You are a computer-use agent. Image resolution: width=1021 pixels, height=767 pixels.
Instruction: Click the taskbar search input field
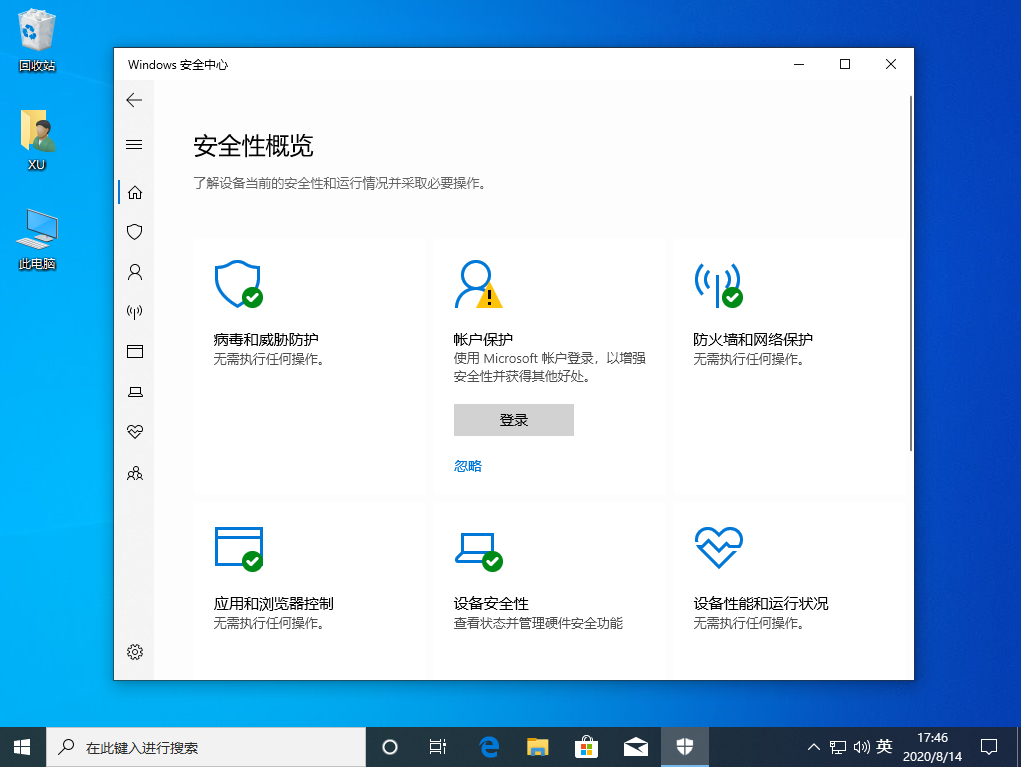coord(200,746)
